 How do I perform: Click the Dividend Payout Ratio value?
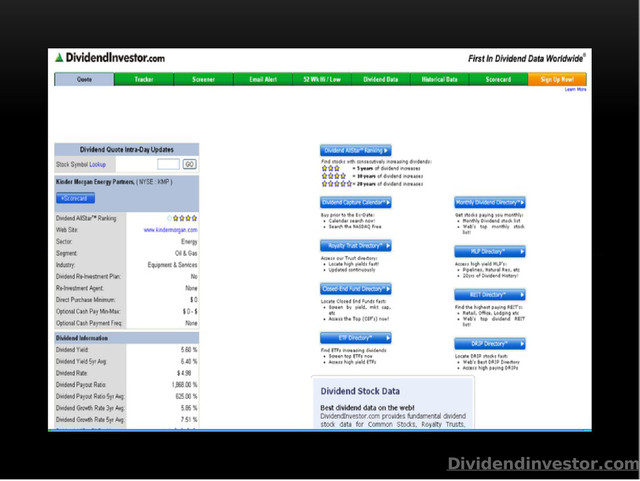click(x=184, y=385)
